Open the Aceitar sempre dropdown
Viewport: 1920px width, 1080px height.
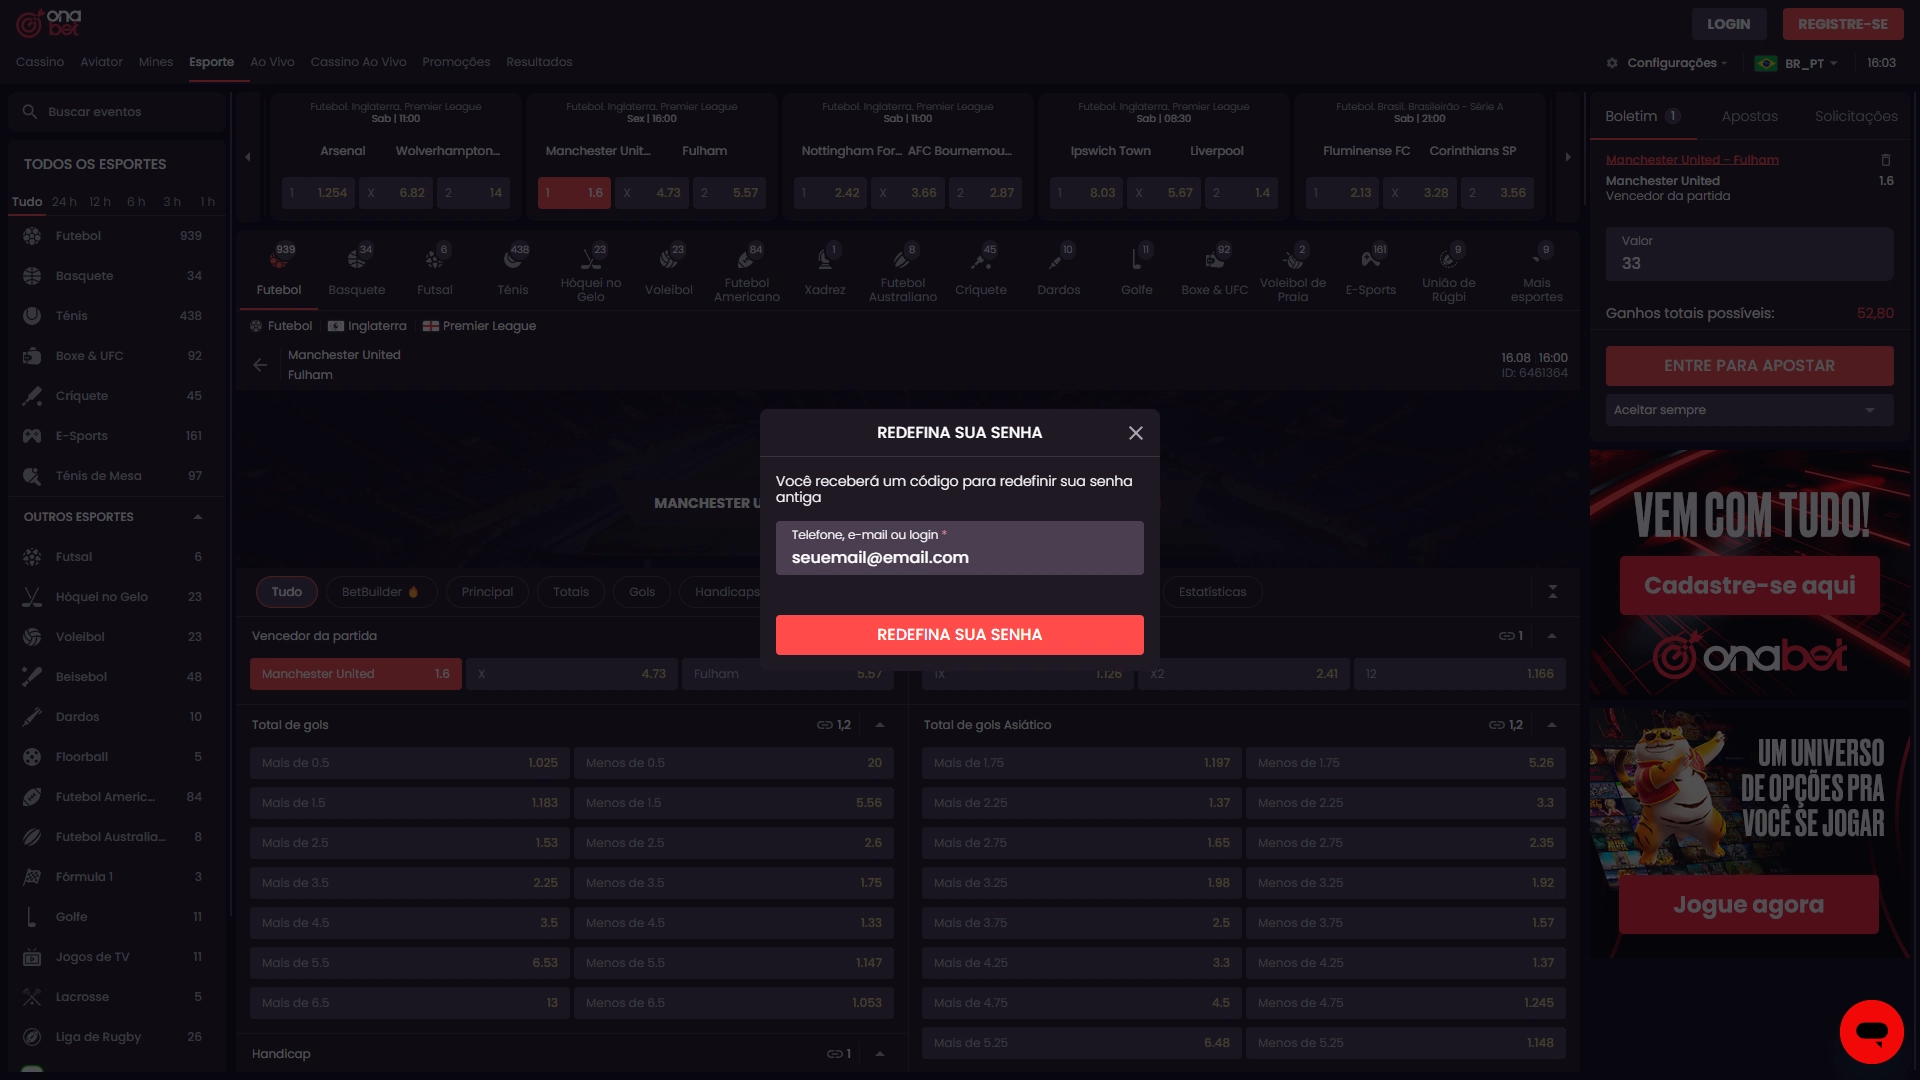coord(1748,410)
